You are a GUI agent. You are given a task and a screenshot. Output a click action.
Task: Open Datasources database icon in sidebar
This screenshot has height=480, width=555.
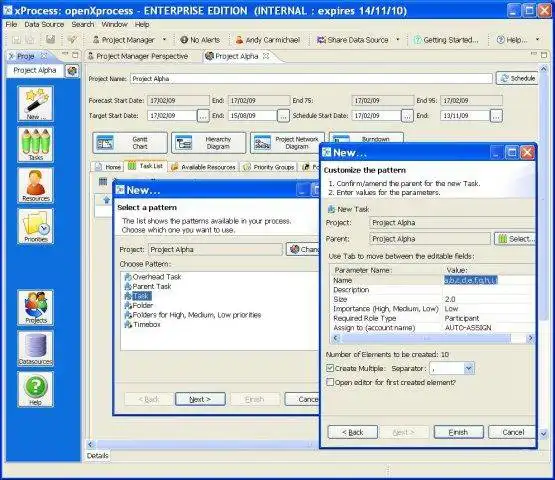tap(35, 348)
